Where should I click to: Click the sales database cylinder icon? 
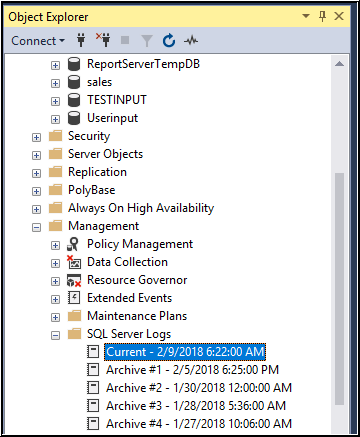pyautogui.click(x=74, y=82)
